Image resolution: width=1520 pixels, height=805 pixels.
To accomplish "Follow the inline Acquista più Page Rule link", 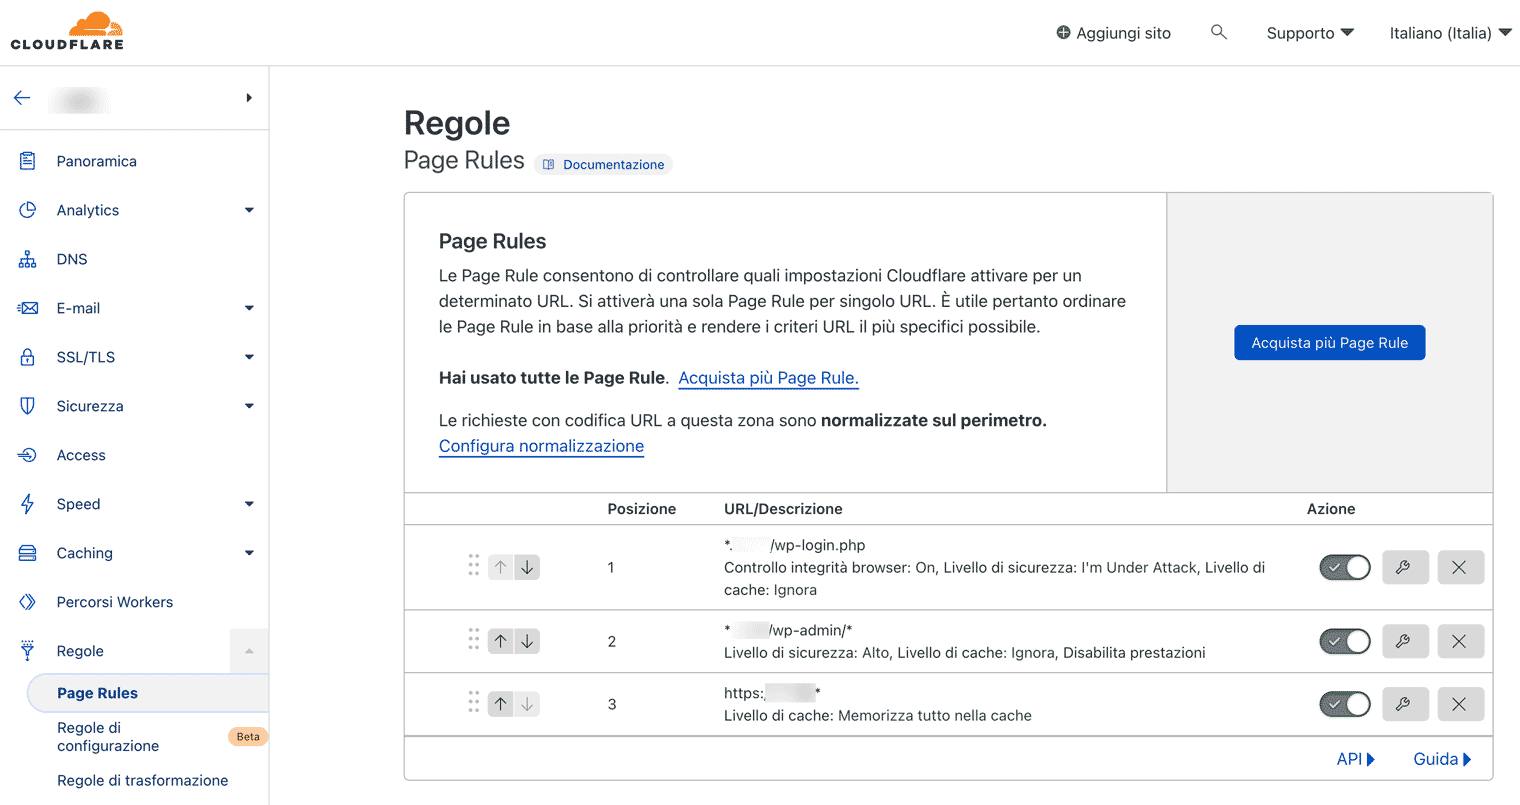I will pyautogui.click(x=768, y=378).
